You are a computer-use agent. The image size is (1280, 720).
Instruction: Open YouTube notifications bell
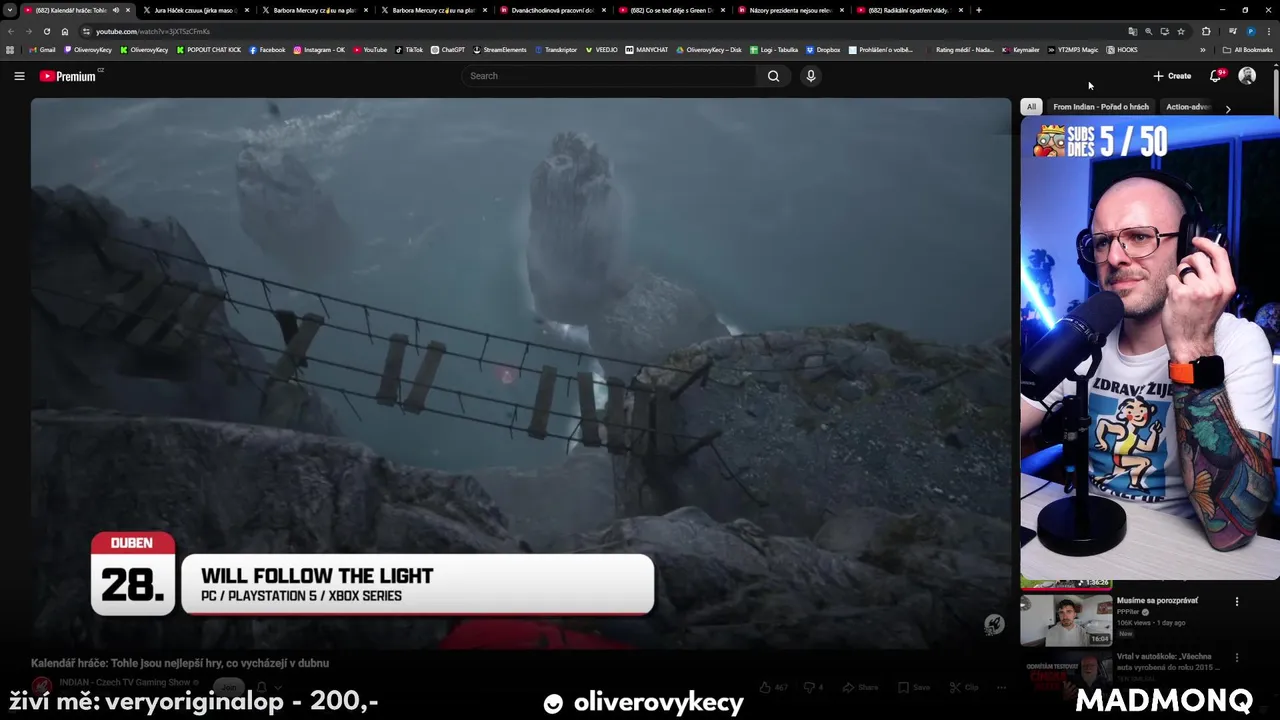click(1215, 76)
